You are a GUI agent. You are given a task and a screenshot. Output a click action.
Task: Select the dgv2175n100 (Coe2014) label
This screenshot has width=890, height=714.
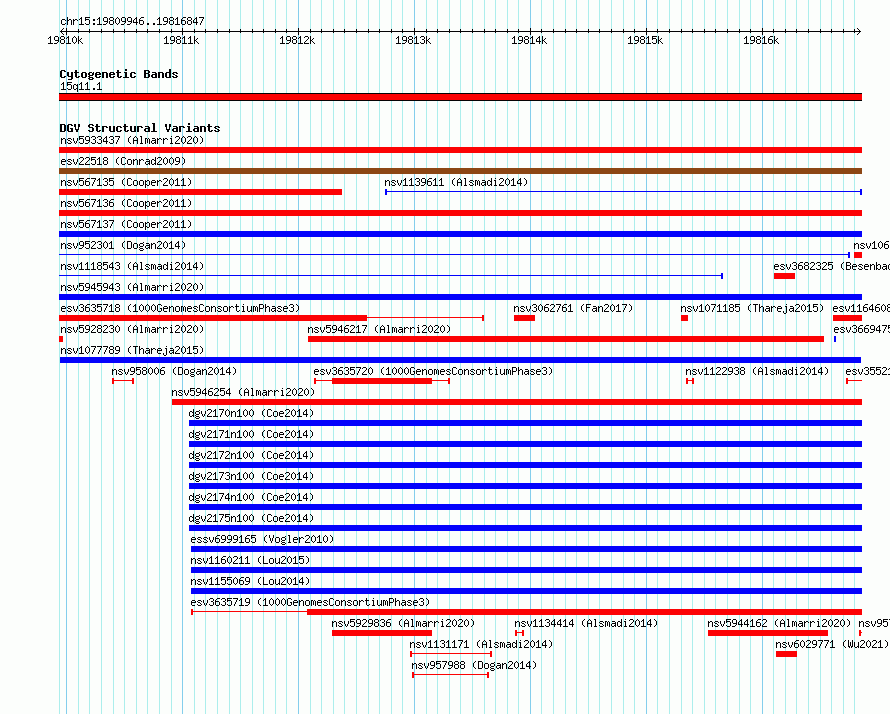(x=251, y=518)
